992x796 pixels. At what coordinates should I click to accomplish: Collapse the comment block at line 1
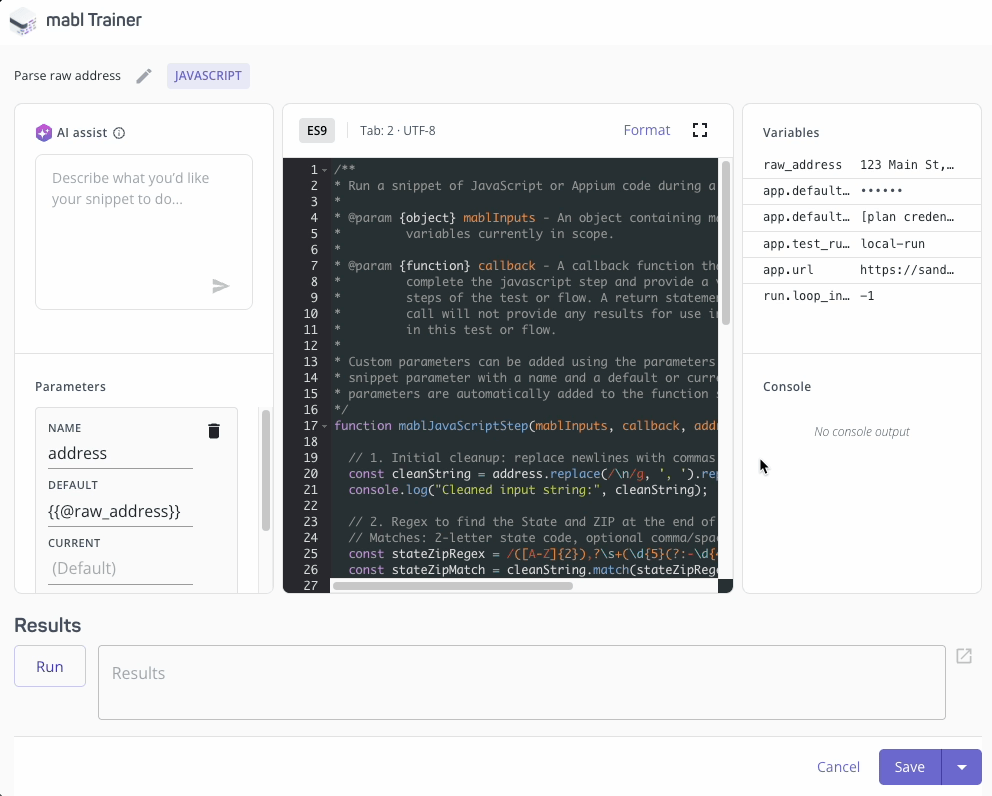coord(326,170)
